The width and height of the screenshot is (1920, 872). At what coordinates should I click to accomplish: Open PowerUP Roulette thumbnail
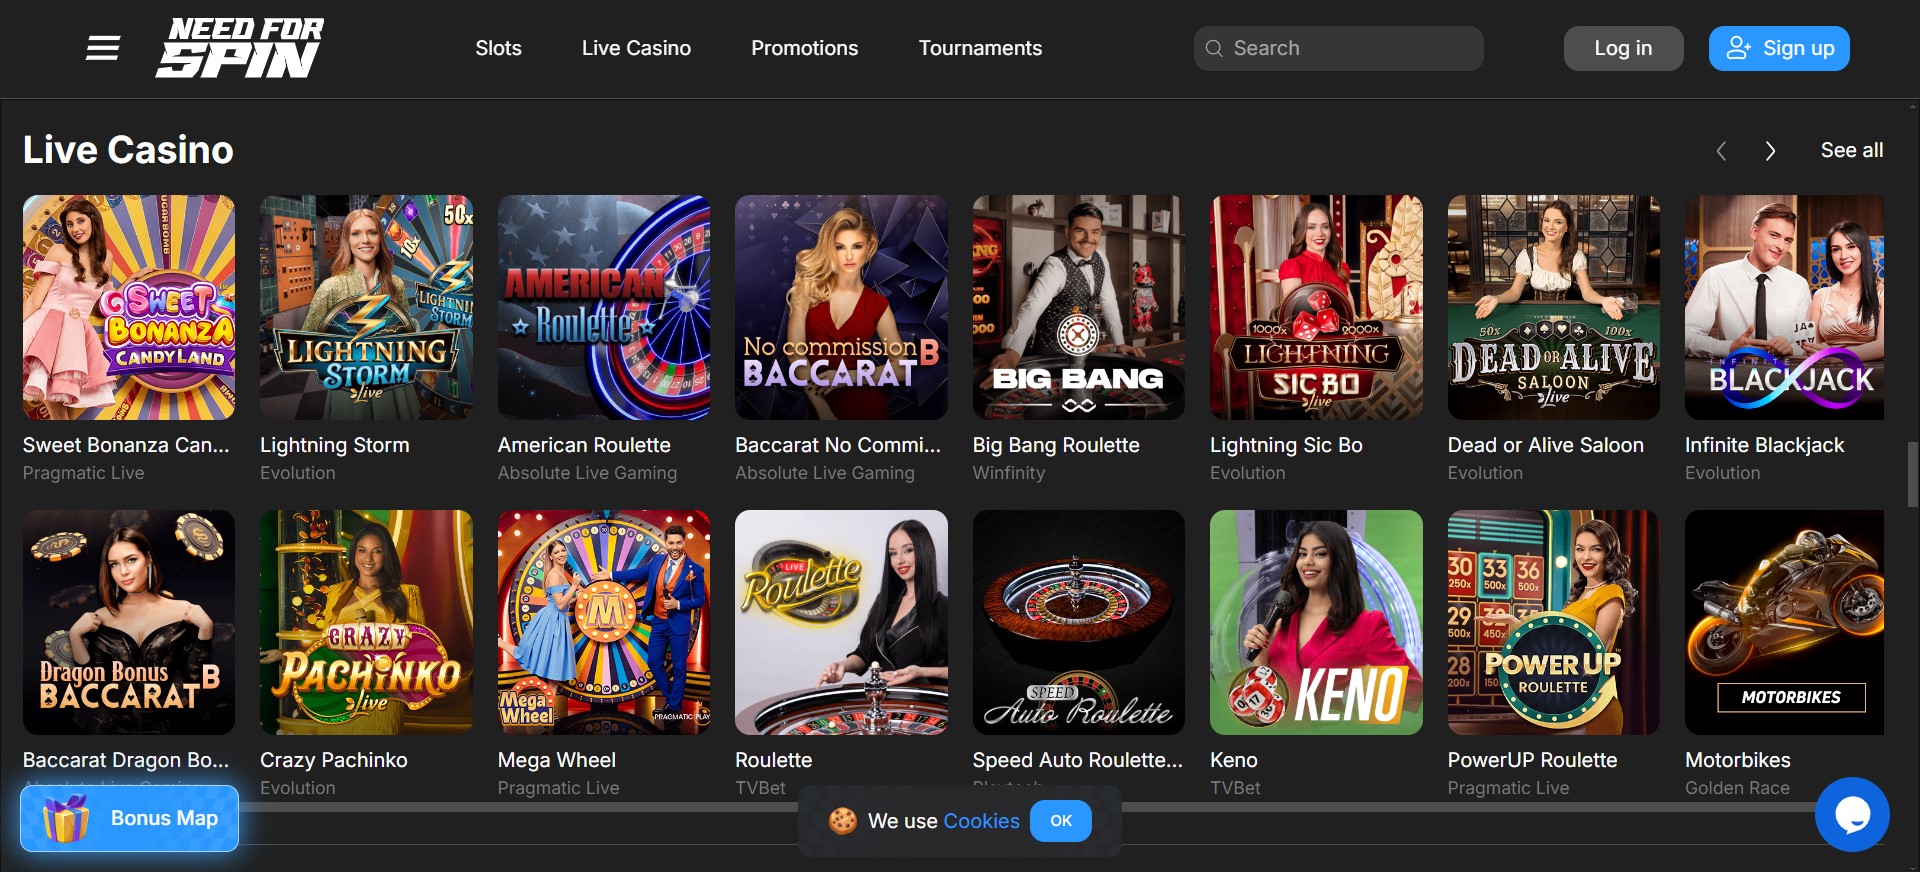click(1554, 622)
